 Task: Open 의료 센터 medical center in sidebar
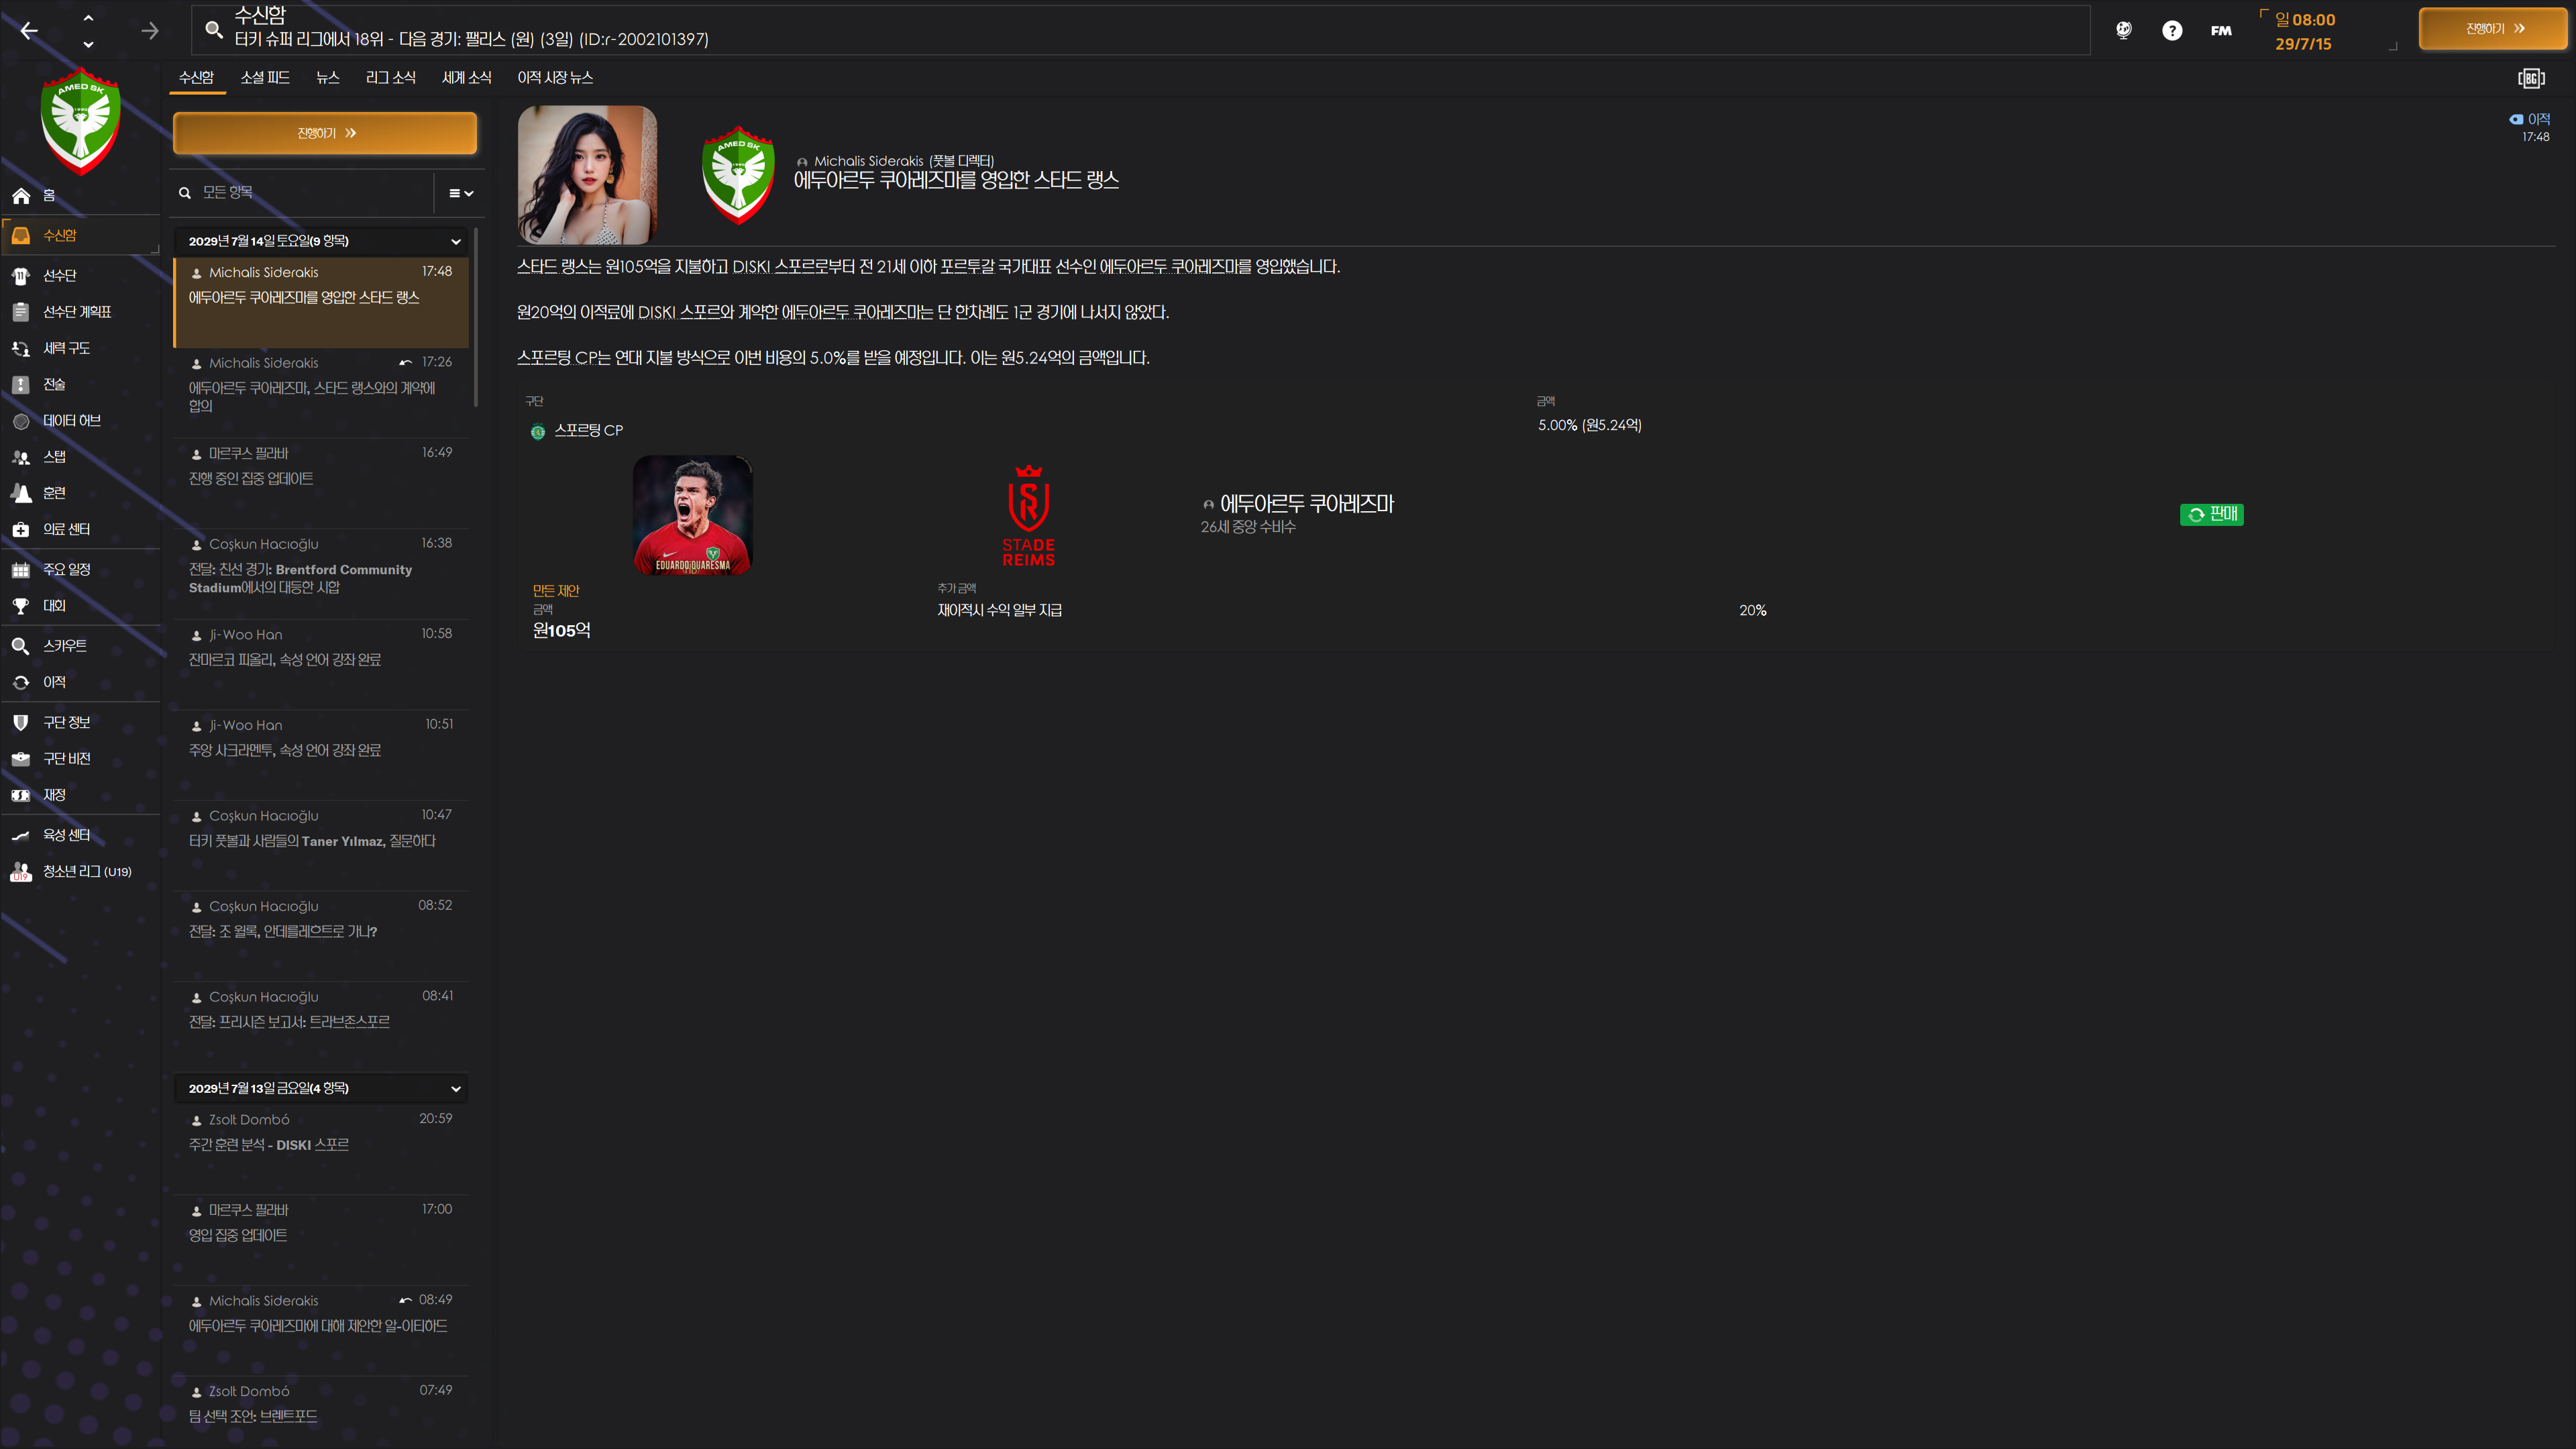click(66, 529)
